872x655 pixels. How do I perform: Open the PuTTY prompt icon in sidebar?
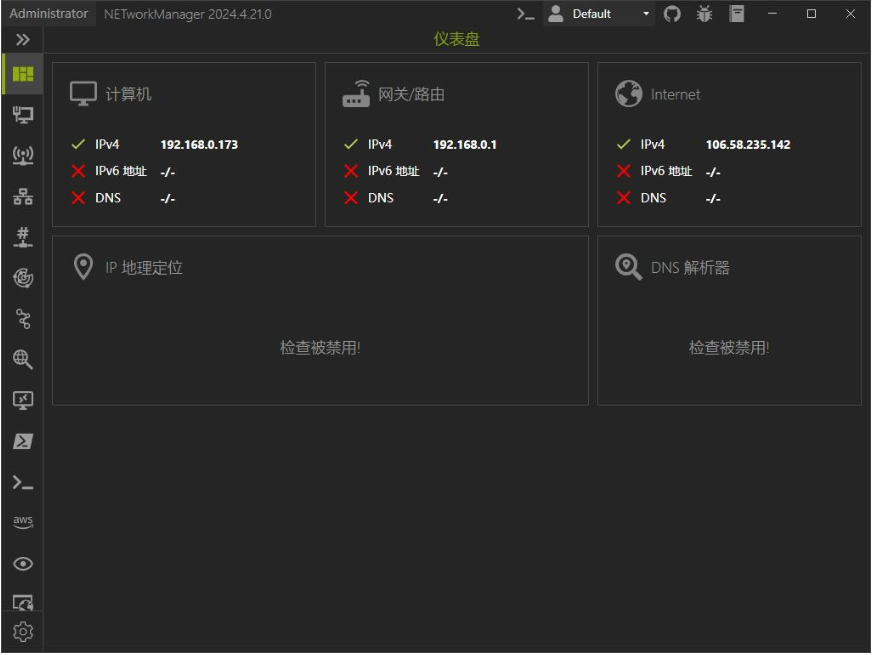(23, 482)
